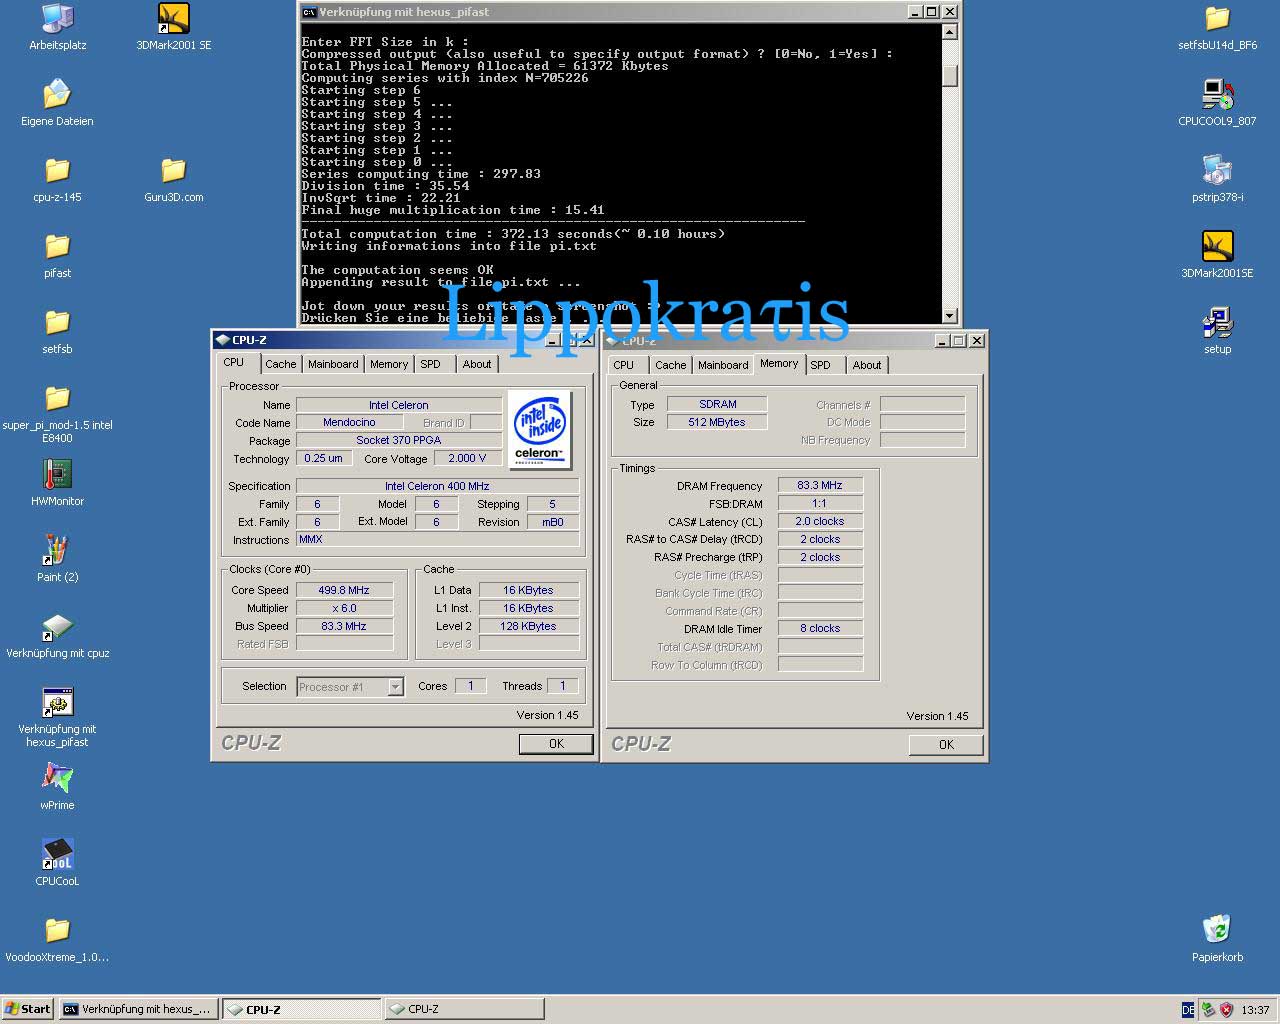
Task: Switch to About tab in right CPU-Z window
Action: [867, 366]
